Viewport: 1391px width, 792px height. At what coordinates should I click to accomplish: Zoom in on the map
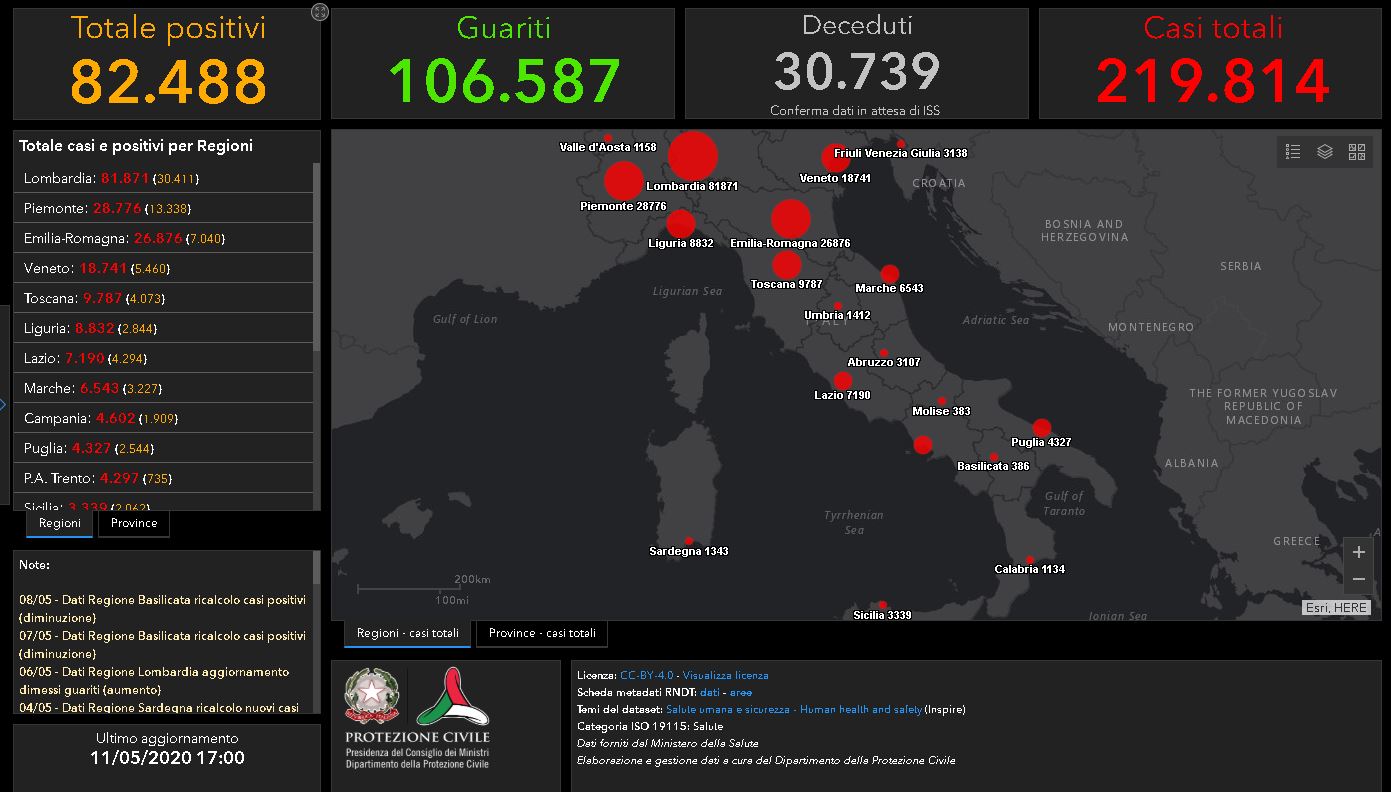pos(1358,552)
